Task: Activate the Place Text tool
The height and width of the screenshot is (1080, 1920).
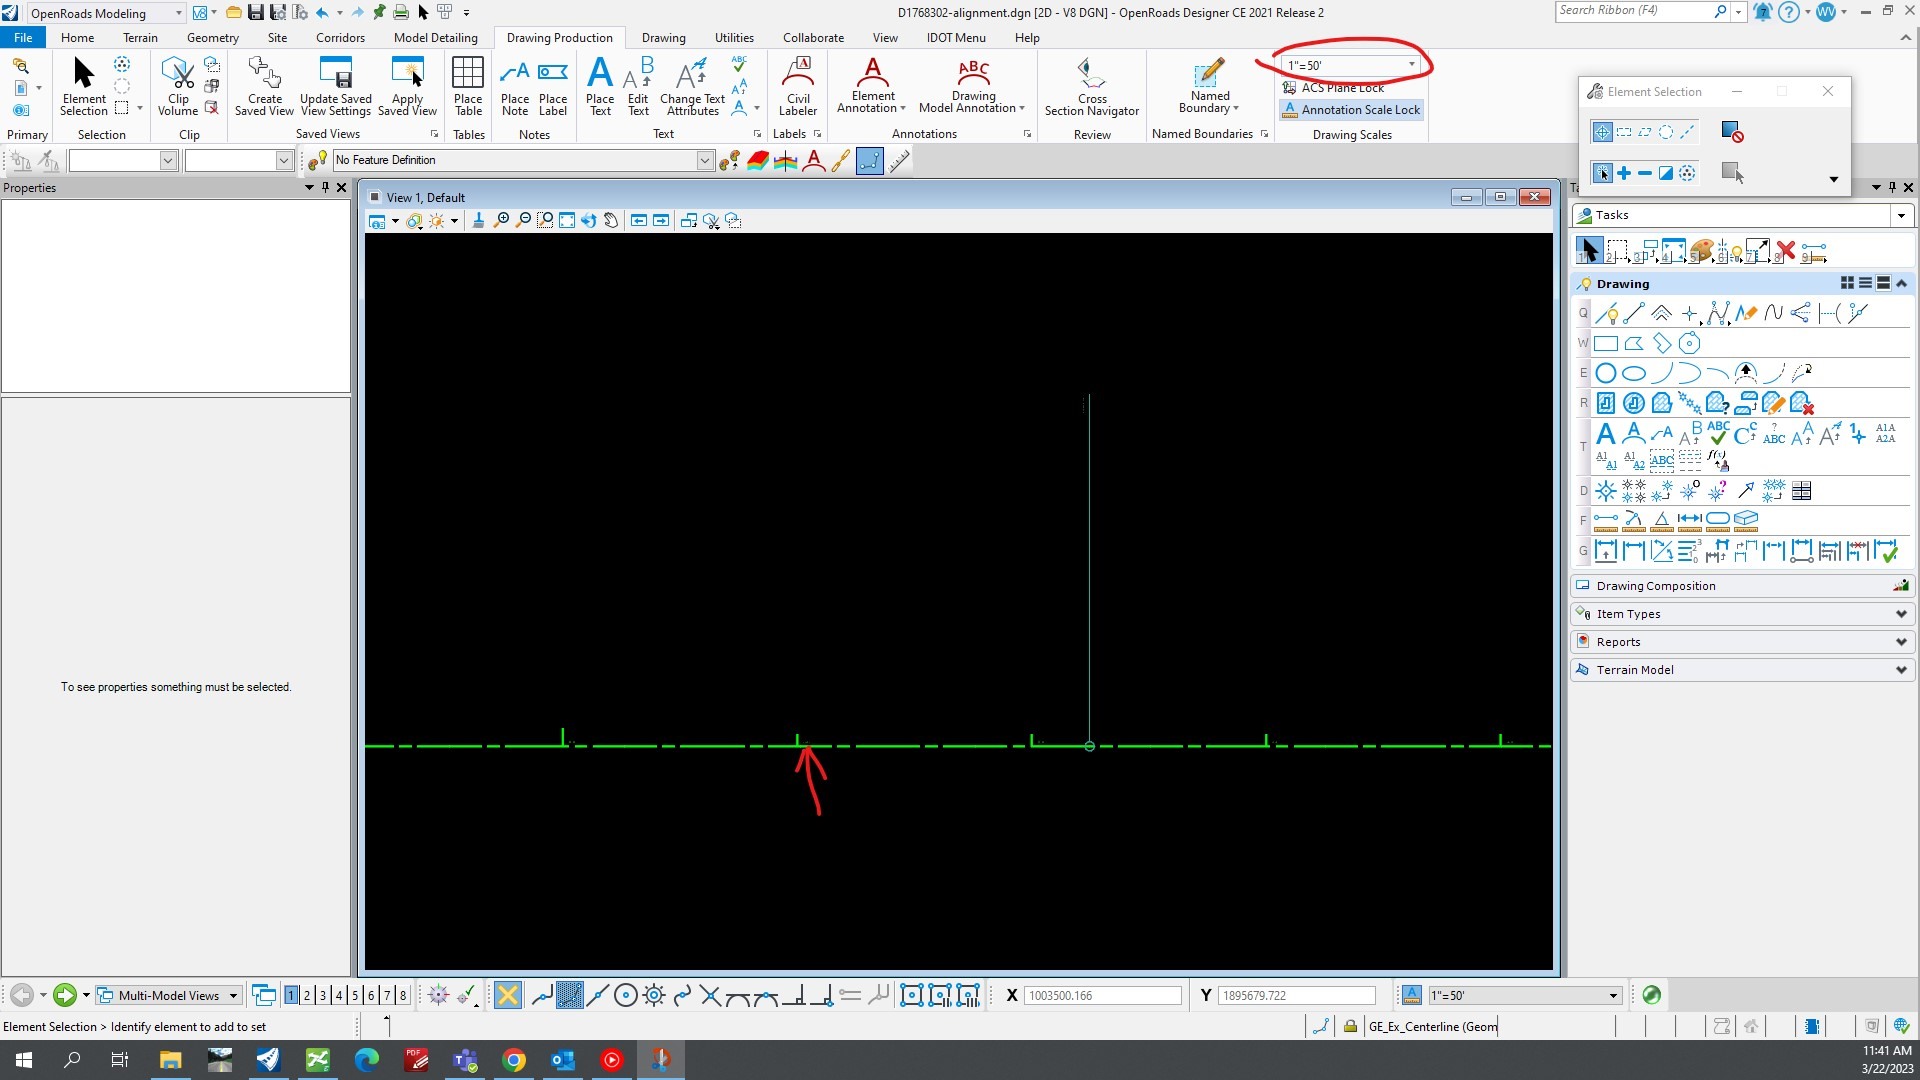Action: 600,86
